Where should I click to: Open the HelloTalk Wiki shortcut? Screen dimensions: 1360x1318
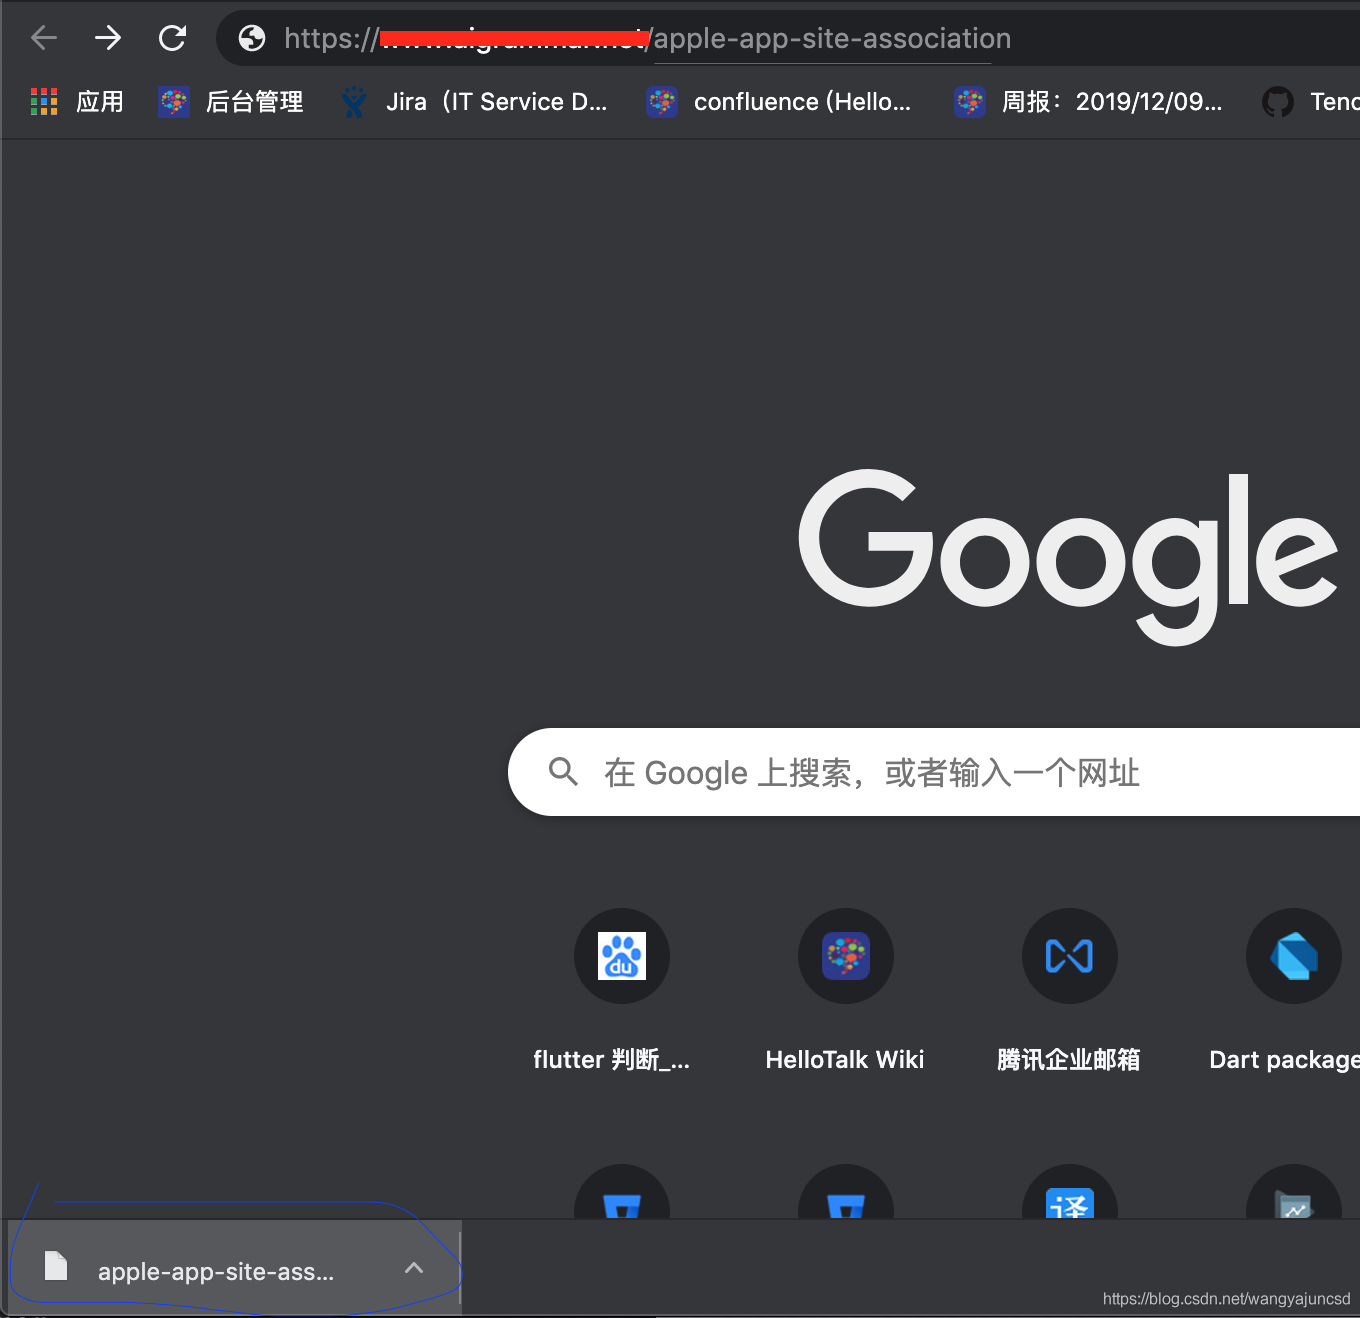(x=846, y=956)
